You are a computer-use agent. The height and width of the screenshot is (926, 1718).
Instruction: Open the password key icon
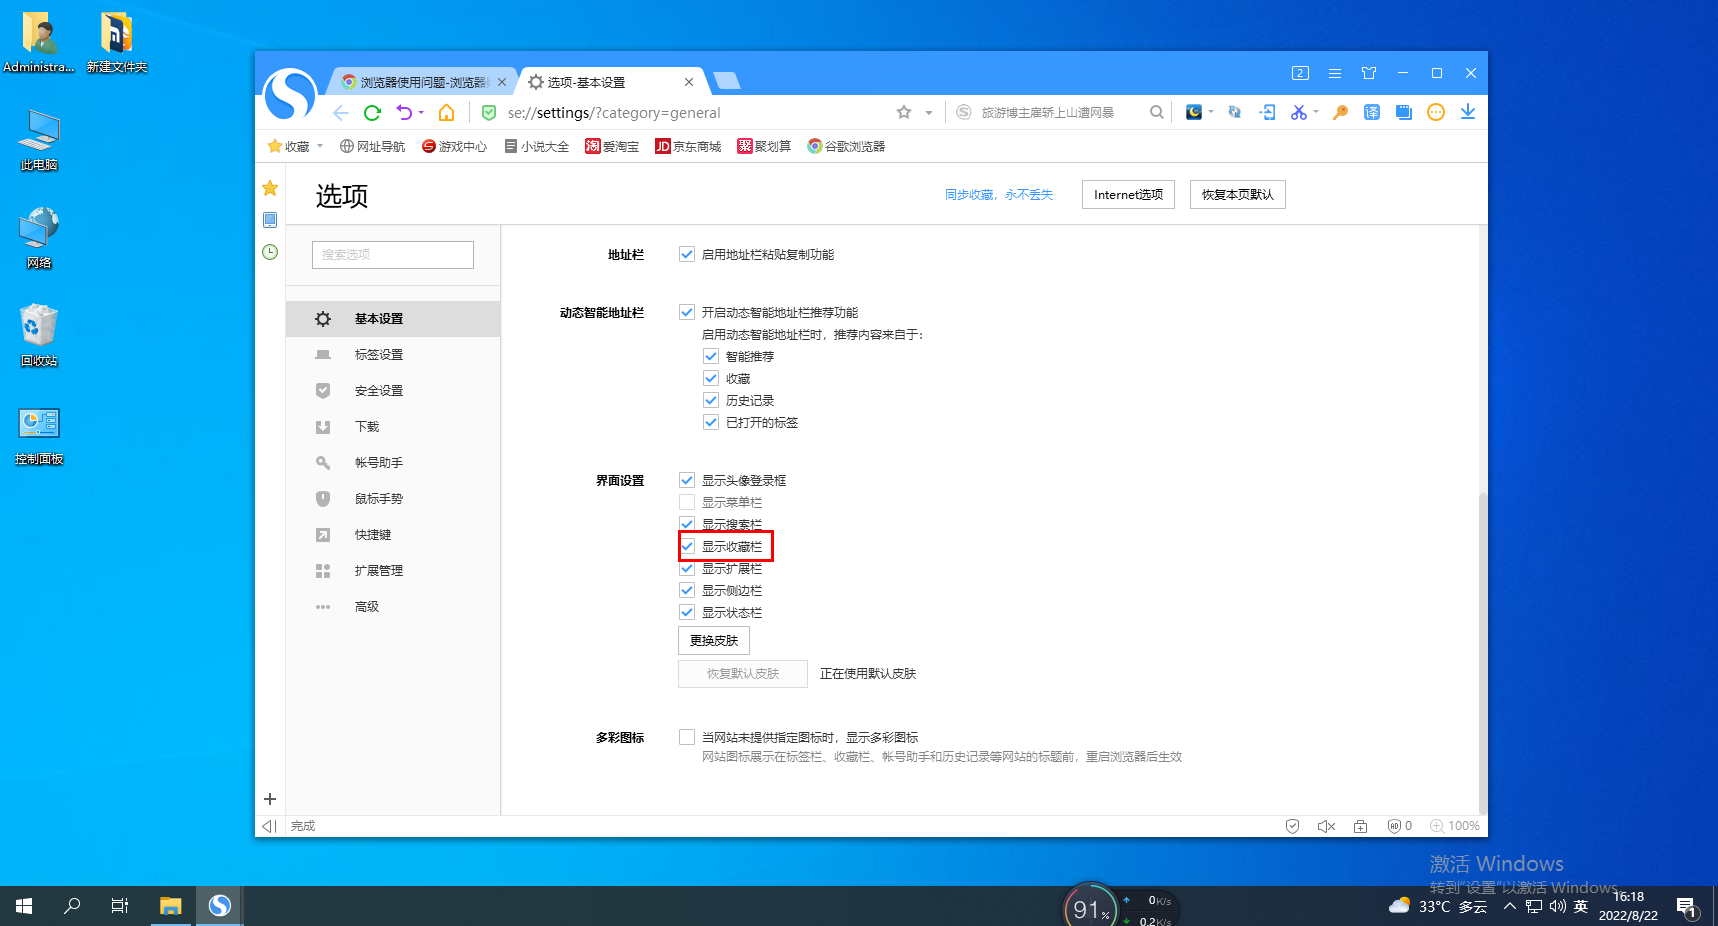tap(1341, 112)
